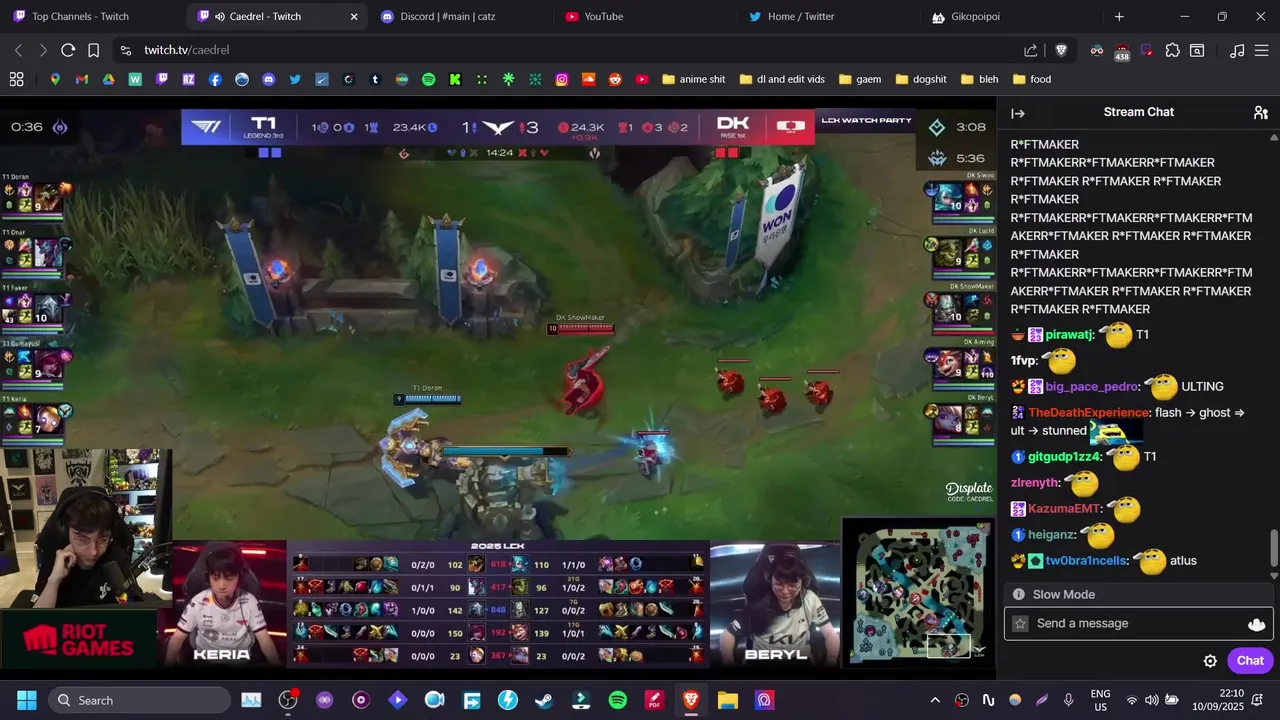
Task: Open the food bookmarks folder
Action: (x=1032, y=79)
